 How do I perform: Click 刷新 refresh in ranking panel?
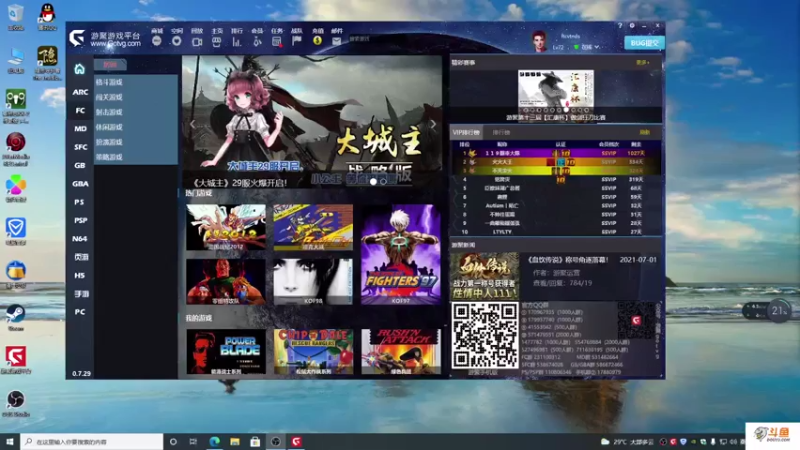tap(645, 133)
